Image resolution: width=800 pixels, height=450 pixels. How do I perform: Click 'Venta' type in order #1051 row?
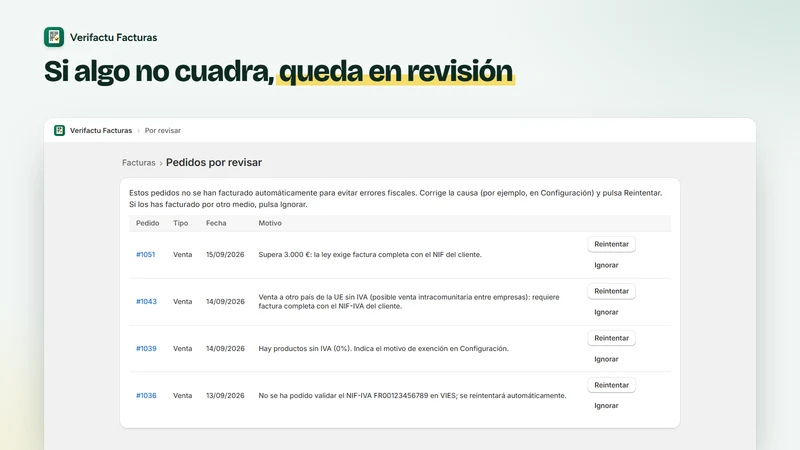point(183,255)
